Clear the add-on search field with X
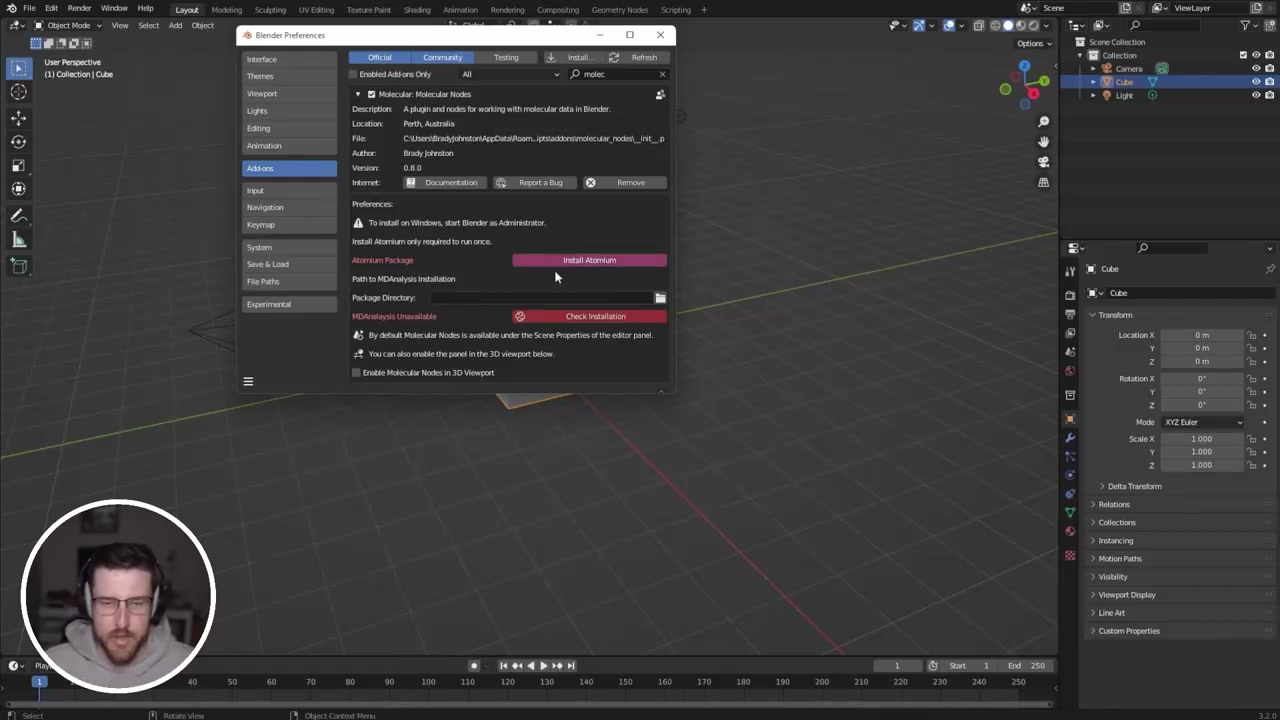 pos(662,74)
